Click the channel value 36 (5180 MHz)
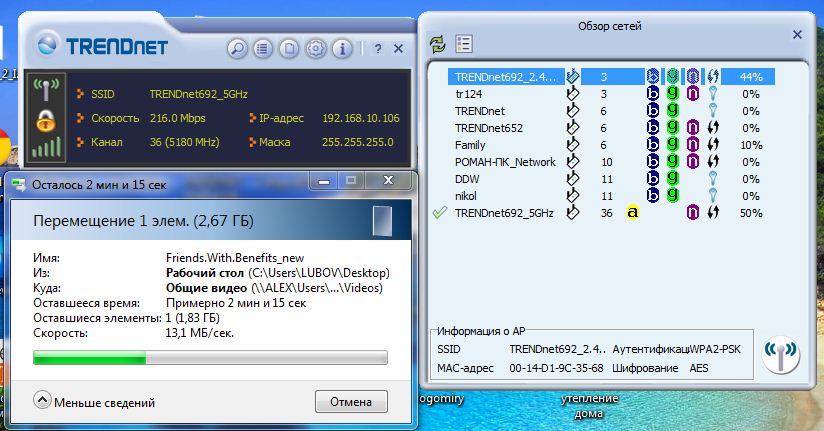824x431 pixels. point(184,142)
